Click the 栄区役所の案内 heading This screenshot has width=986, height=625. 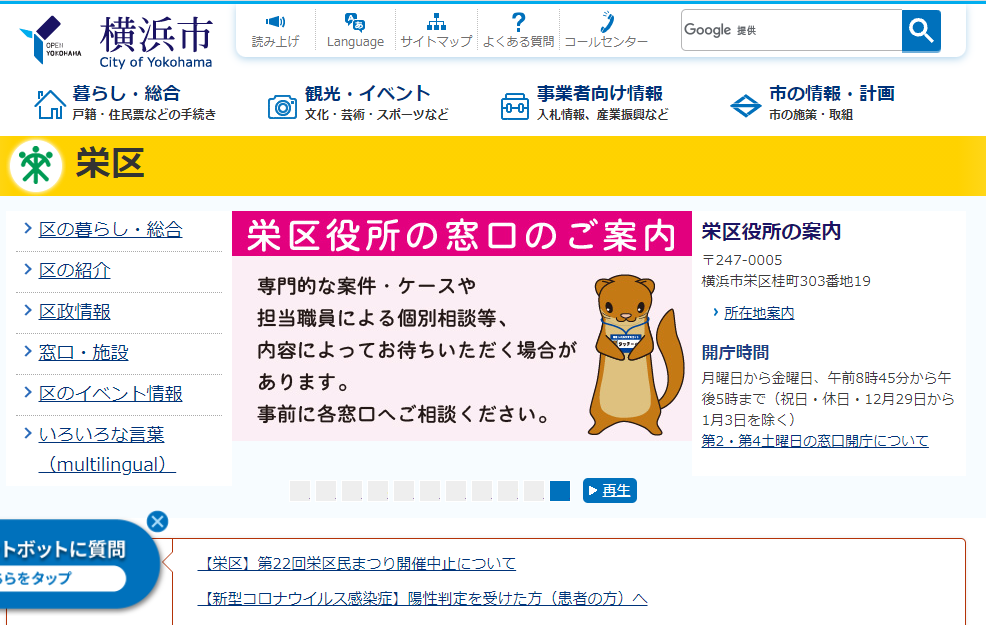(x=771, y=231)
